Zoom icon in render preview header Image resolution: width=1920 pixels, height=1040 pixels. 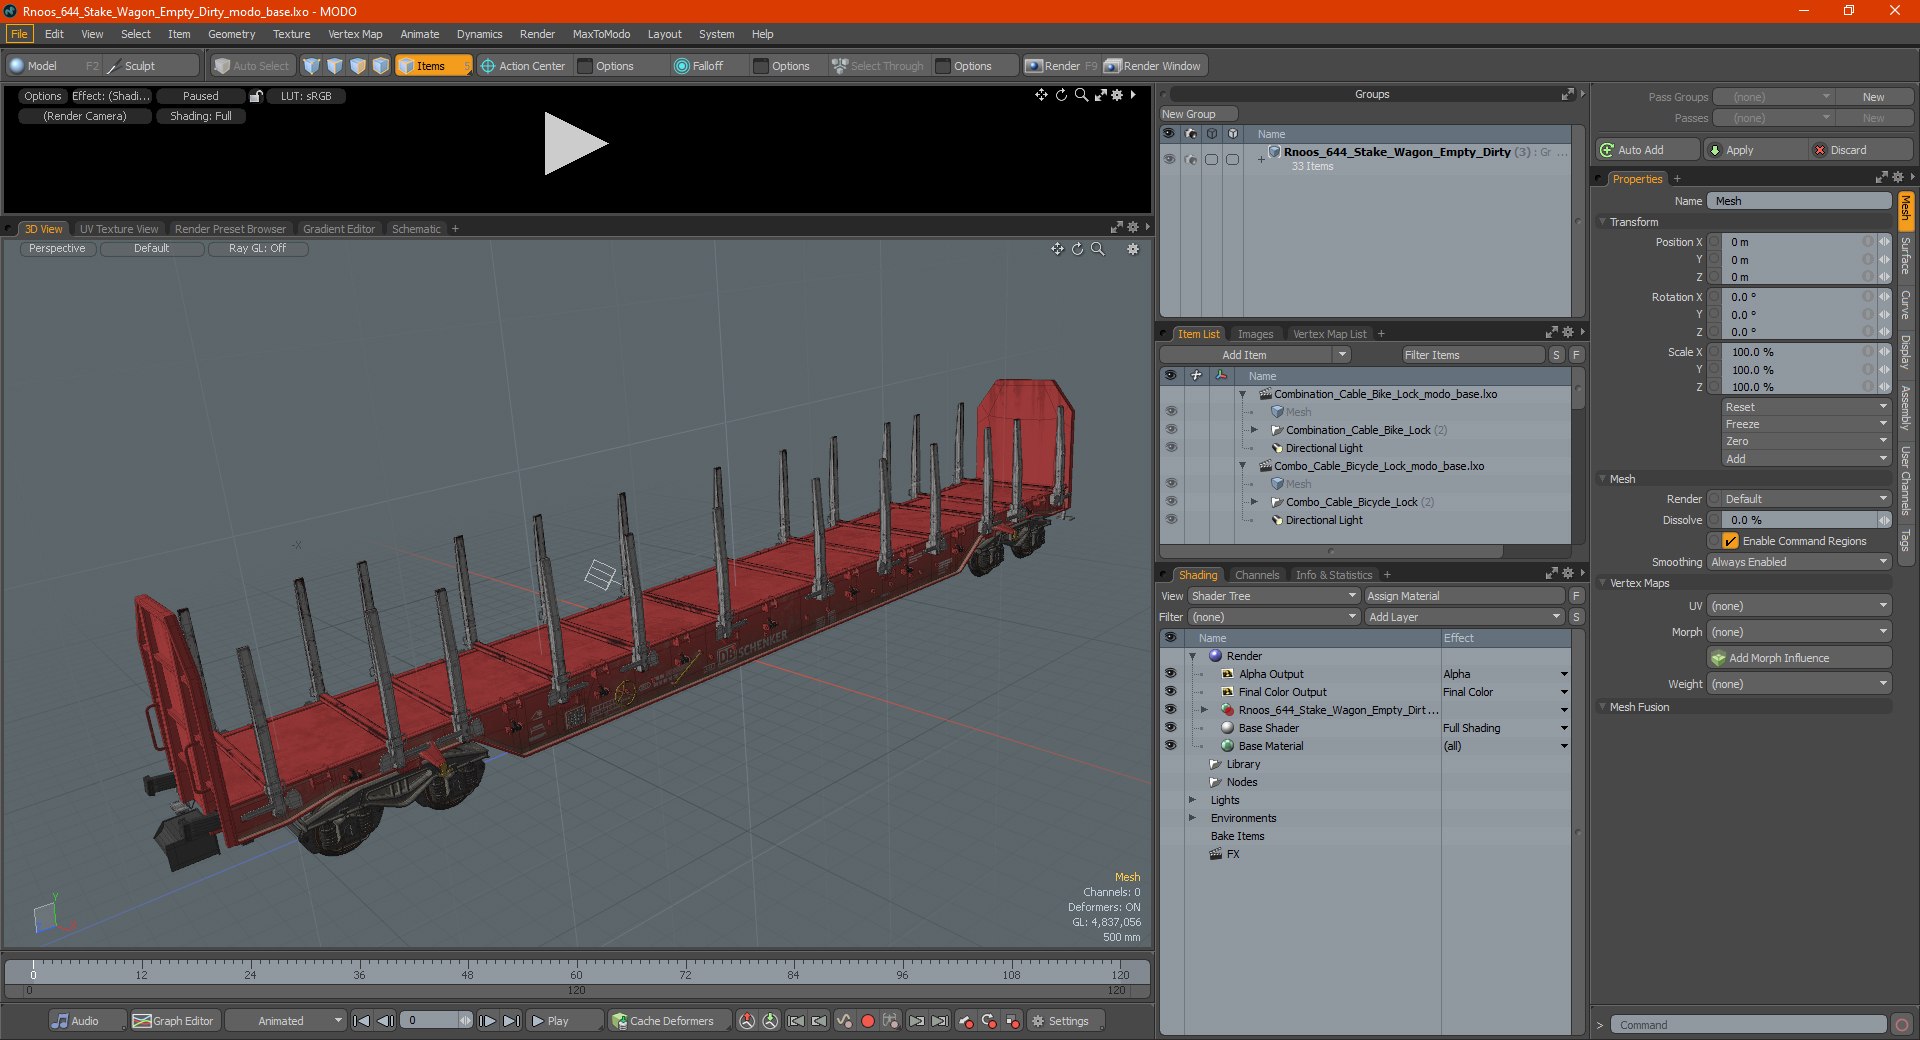pyautogui.click(x=1081, y=95)
